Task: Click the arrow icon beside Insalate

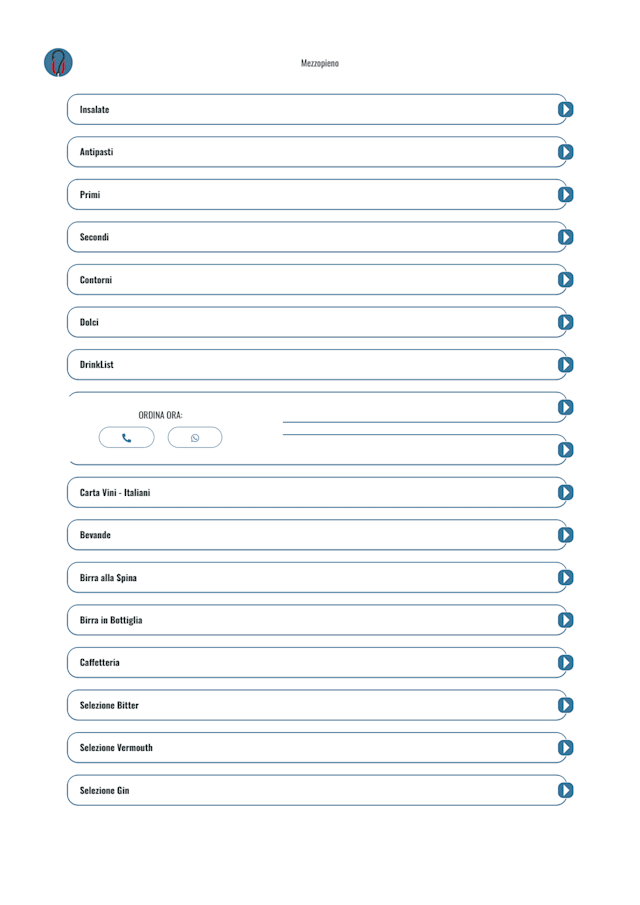Action: (x=565, y=110)
